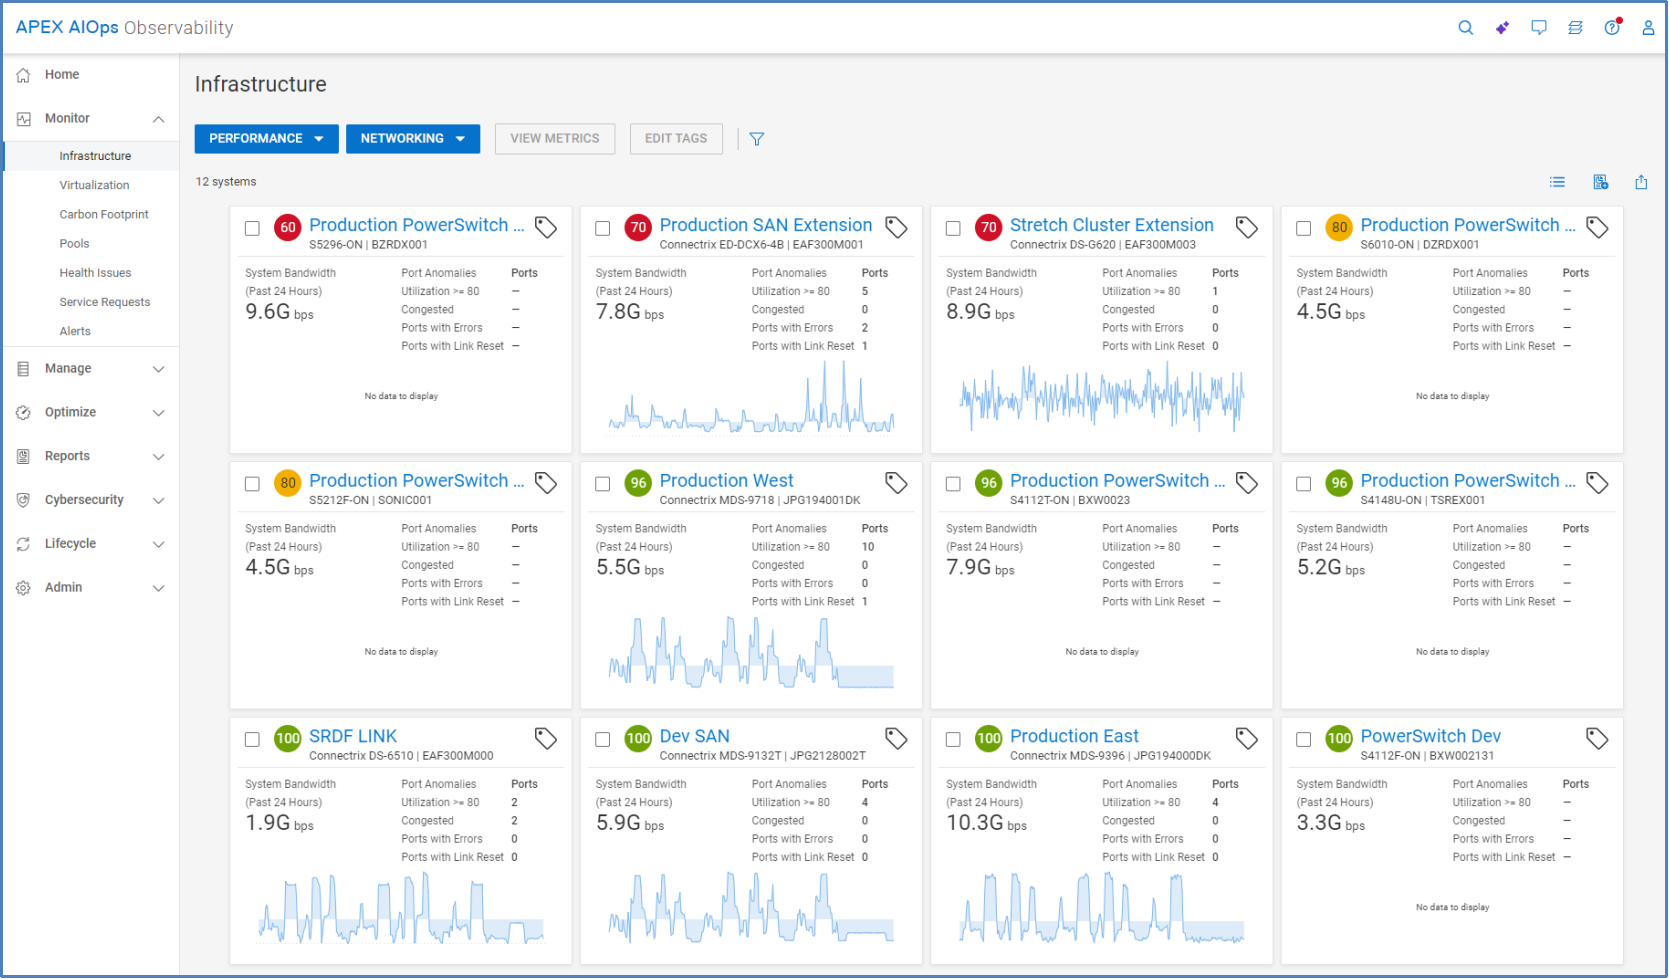Select the Production SAN Extension checkbox
The image size is (1669, 979).
[x=603, y=228]
